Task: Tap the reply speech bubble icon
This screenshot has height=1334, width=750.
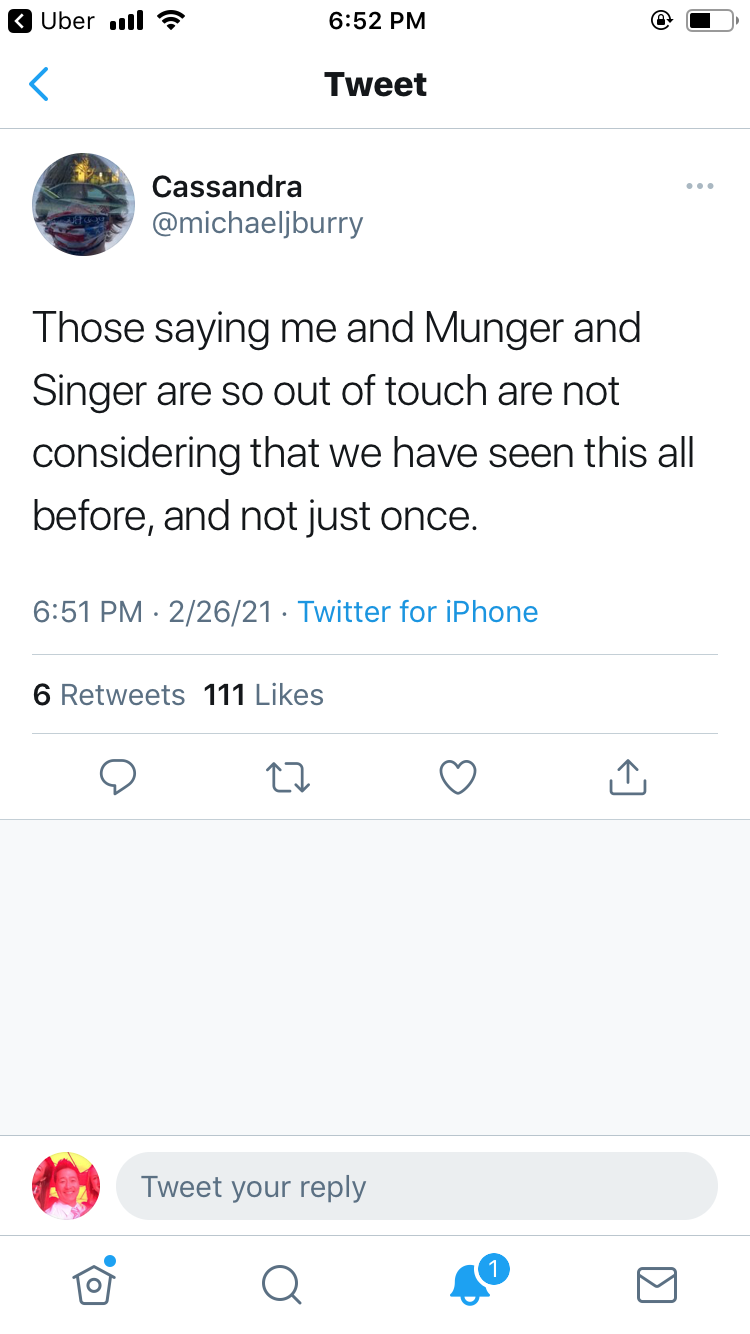Action: pyautogui.click(x=118, y=777)
